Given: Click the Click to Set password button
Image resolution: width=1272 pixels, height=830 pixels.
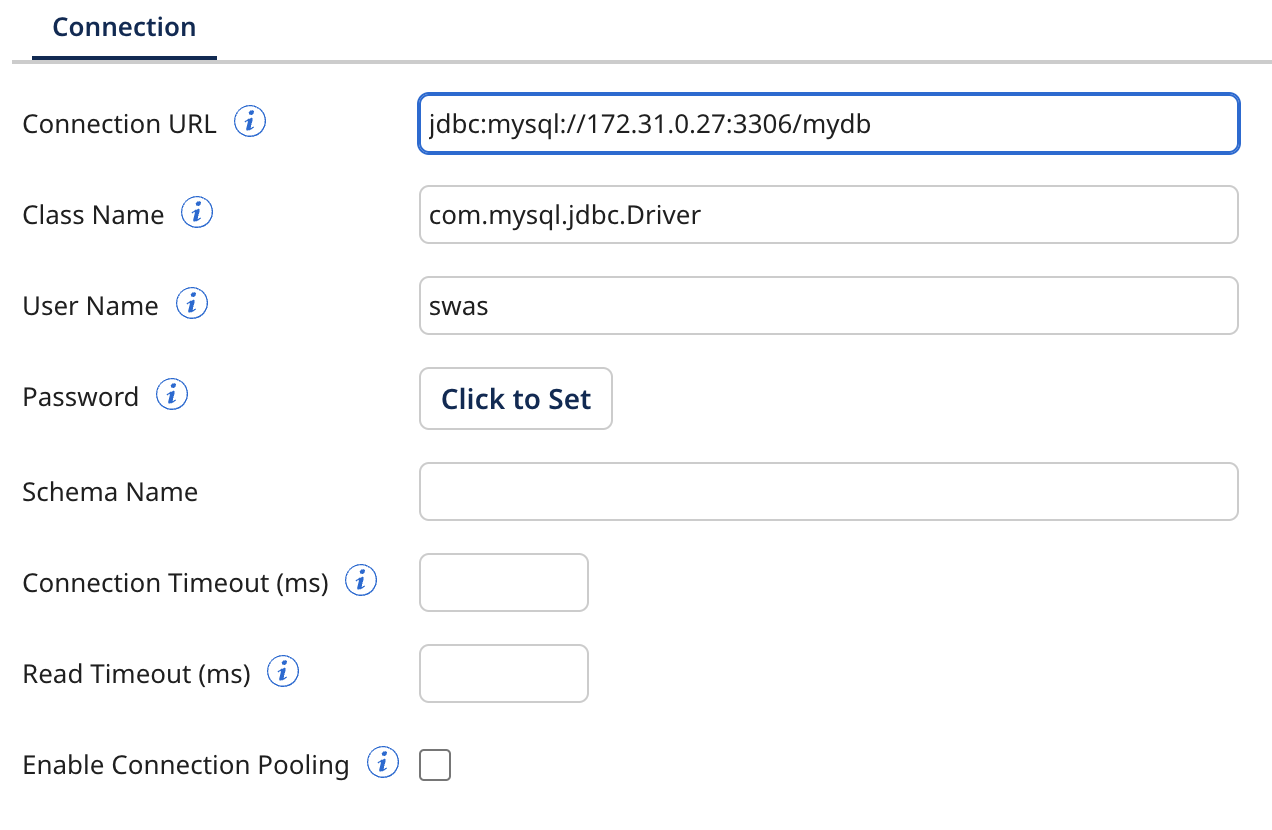Looking at the screenshot, I should pos(515,398).
